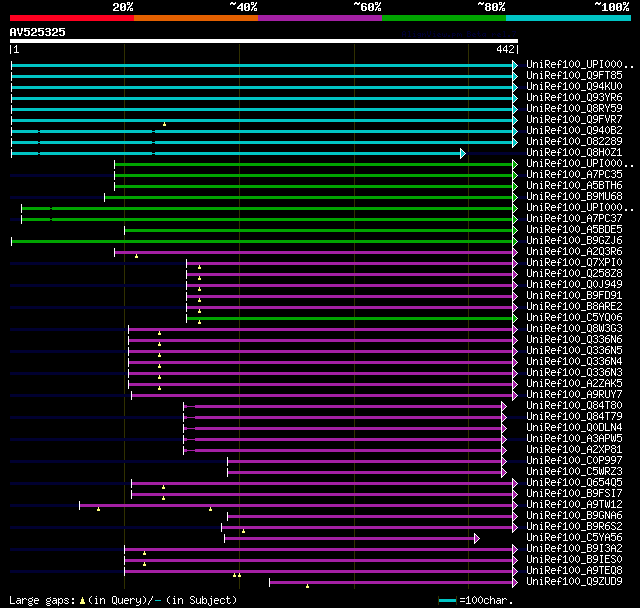Select the UniRef100_B9FSI7 label
The height and width of the screenshot is (608, 640).
tap(574, 494)
